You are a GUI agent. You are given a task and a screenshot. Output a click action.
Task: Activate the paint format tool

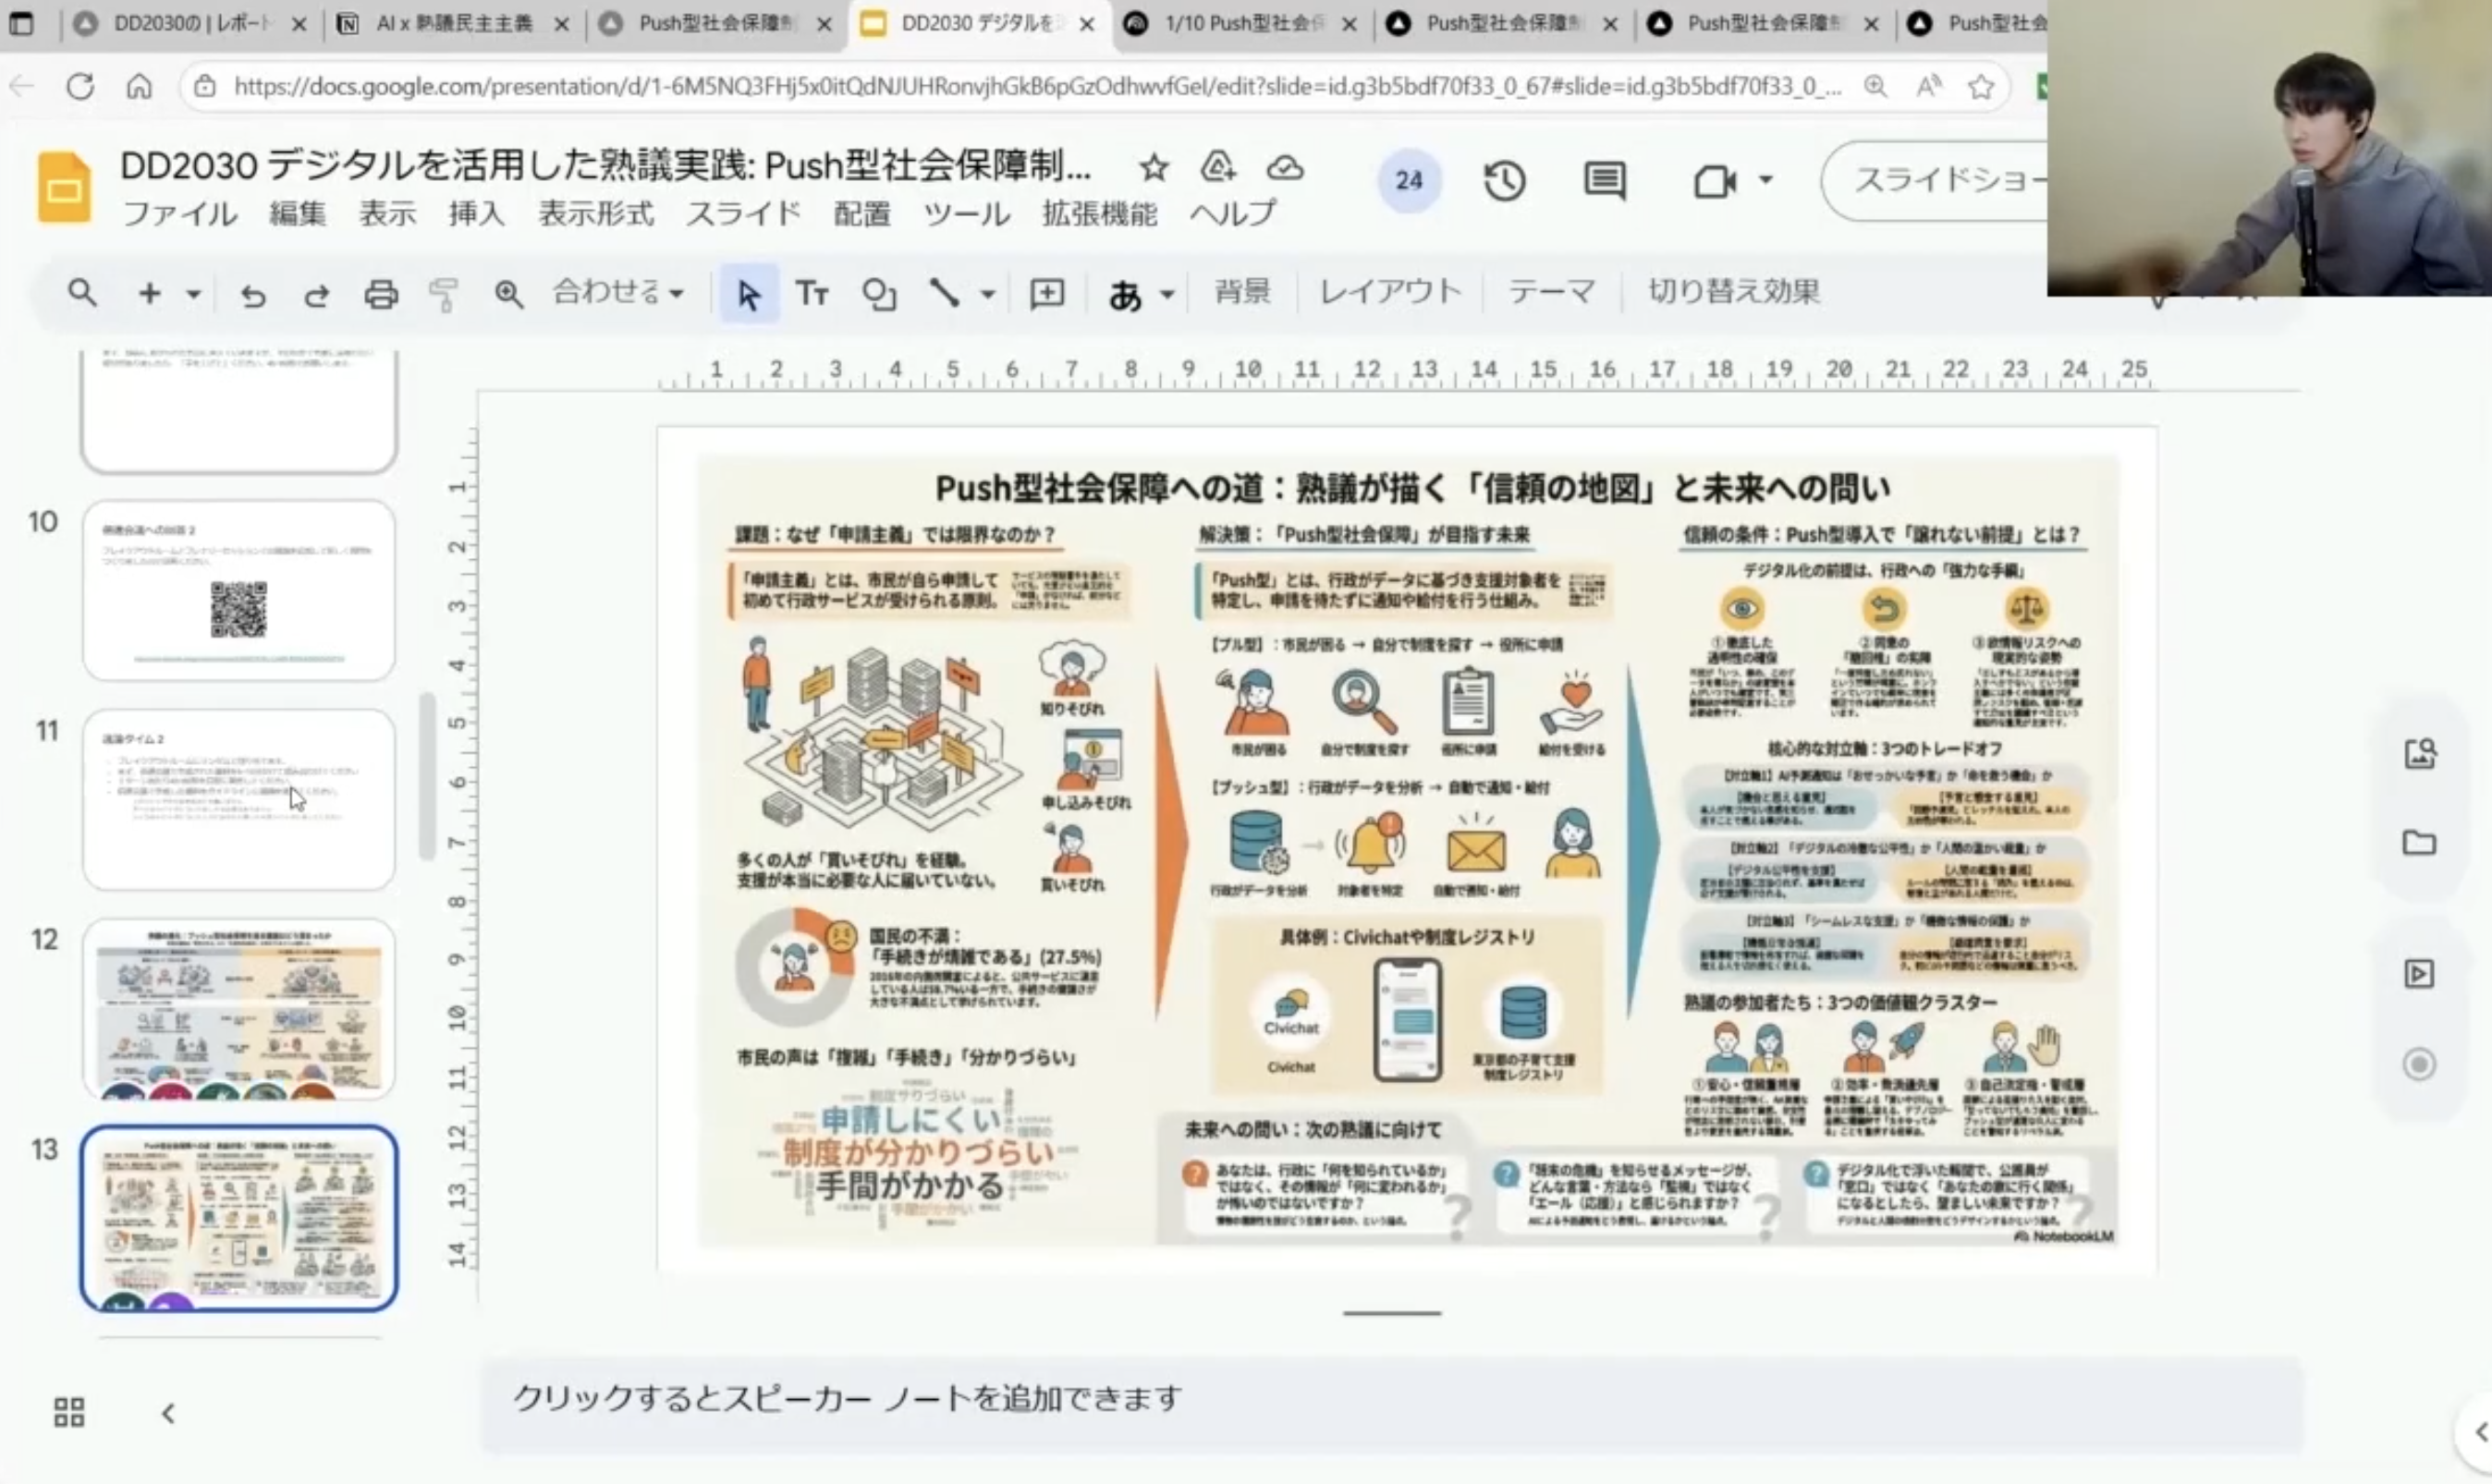tap(443, 294)
